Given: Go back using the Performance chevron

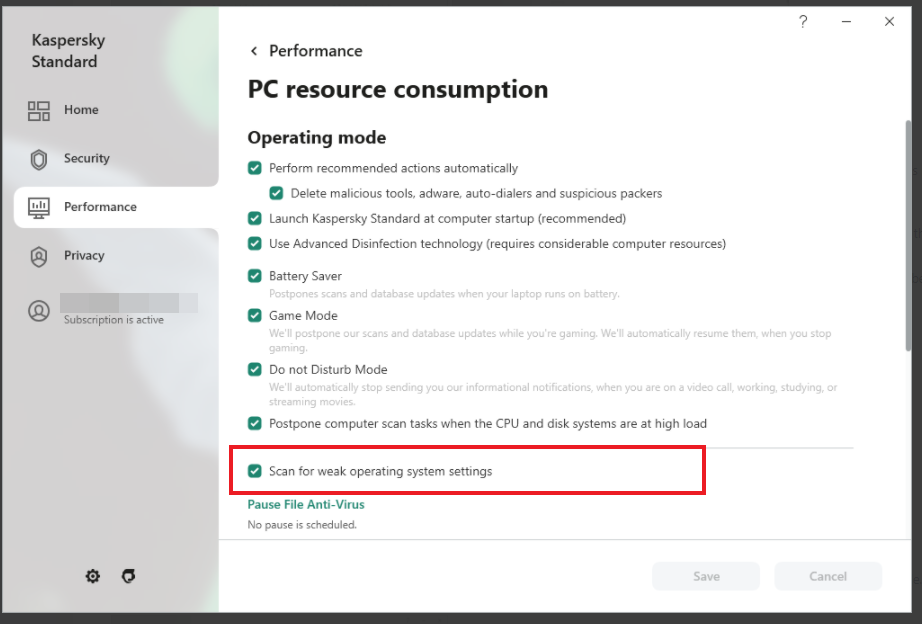Looking at the screenshot, I should point(254,51).
